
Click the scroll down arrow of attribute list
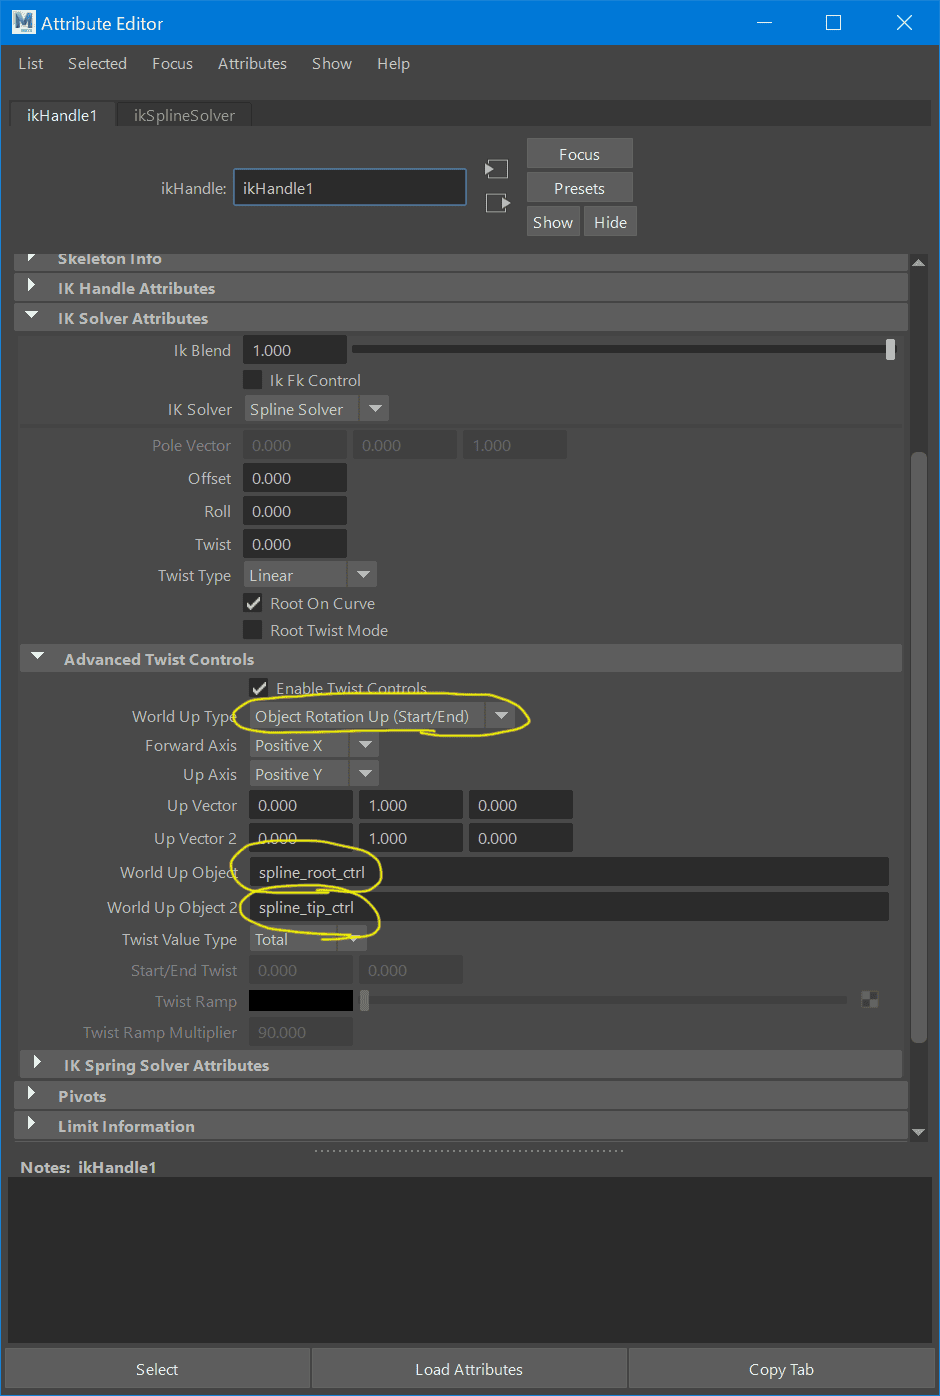tap(919, 1132)
